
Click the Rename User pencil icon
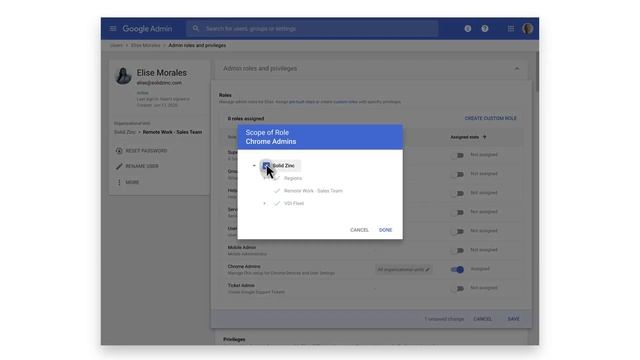[119, 166]
